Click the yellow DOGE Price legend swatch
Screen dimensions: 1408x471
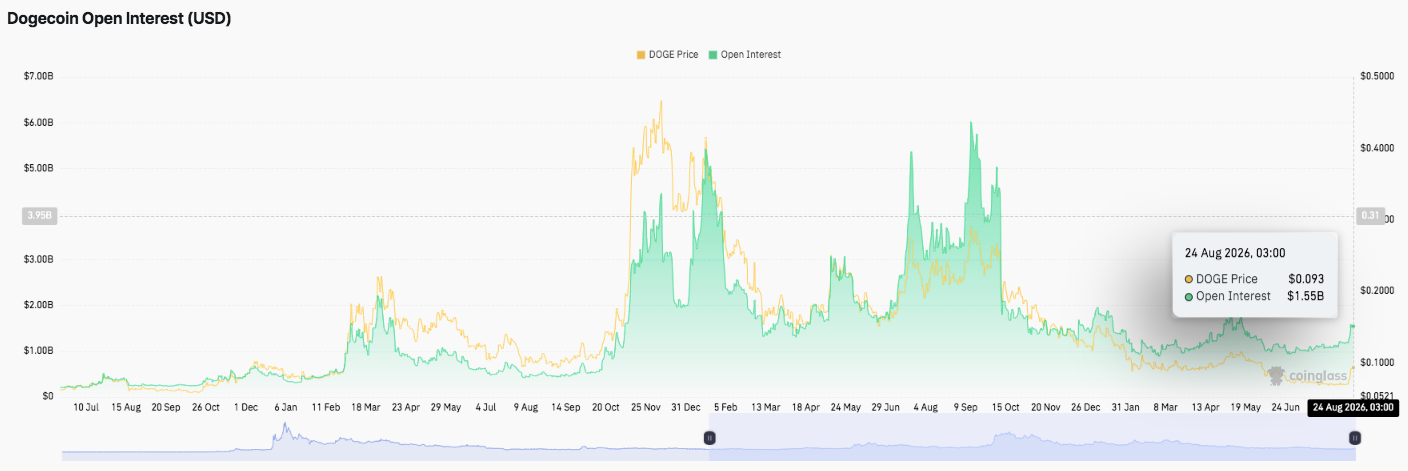(x=641, y=55)
